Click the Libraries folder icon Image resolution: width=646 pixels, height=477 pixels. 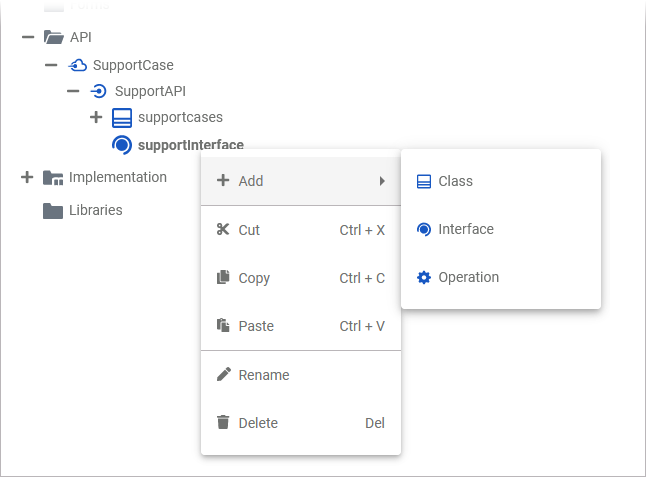point(53,211)
